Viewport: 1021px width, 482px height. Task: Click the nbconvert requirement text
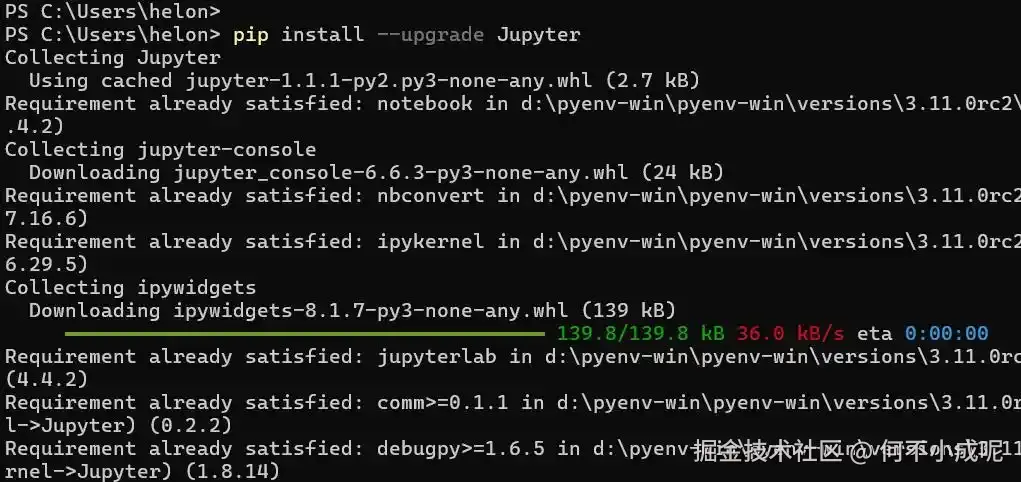(x=430, y=195)
